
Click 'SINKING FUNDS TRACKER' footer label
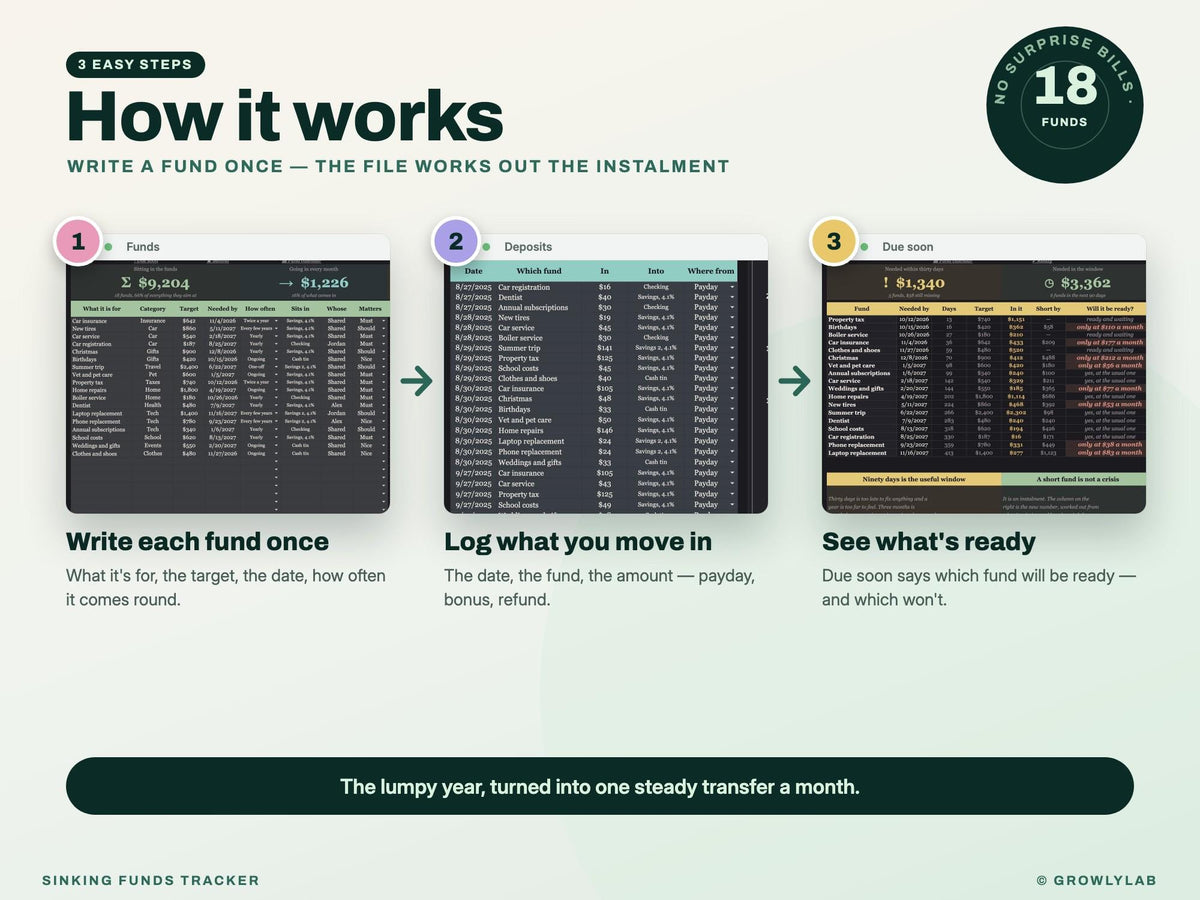[x=150, y=880]
